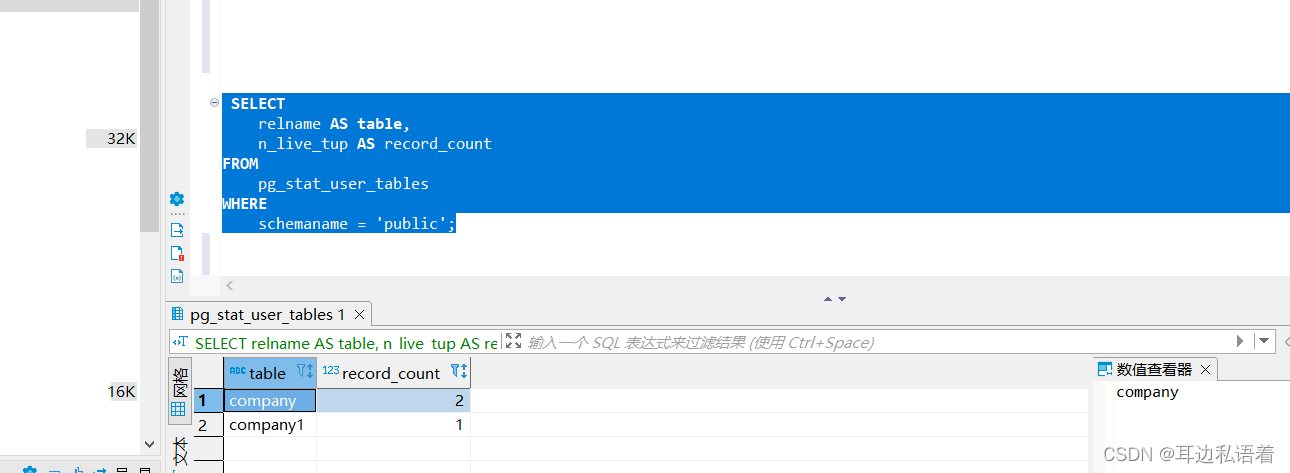Select the 'table' column header
Image resolution: width=1290 pixels, height=473 pixels.
(270, 373)
